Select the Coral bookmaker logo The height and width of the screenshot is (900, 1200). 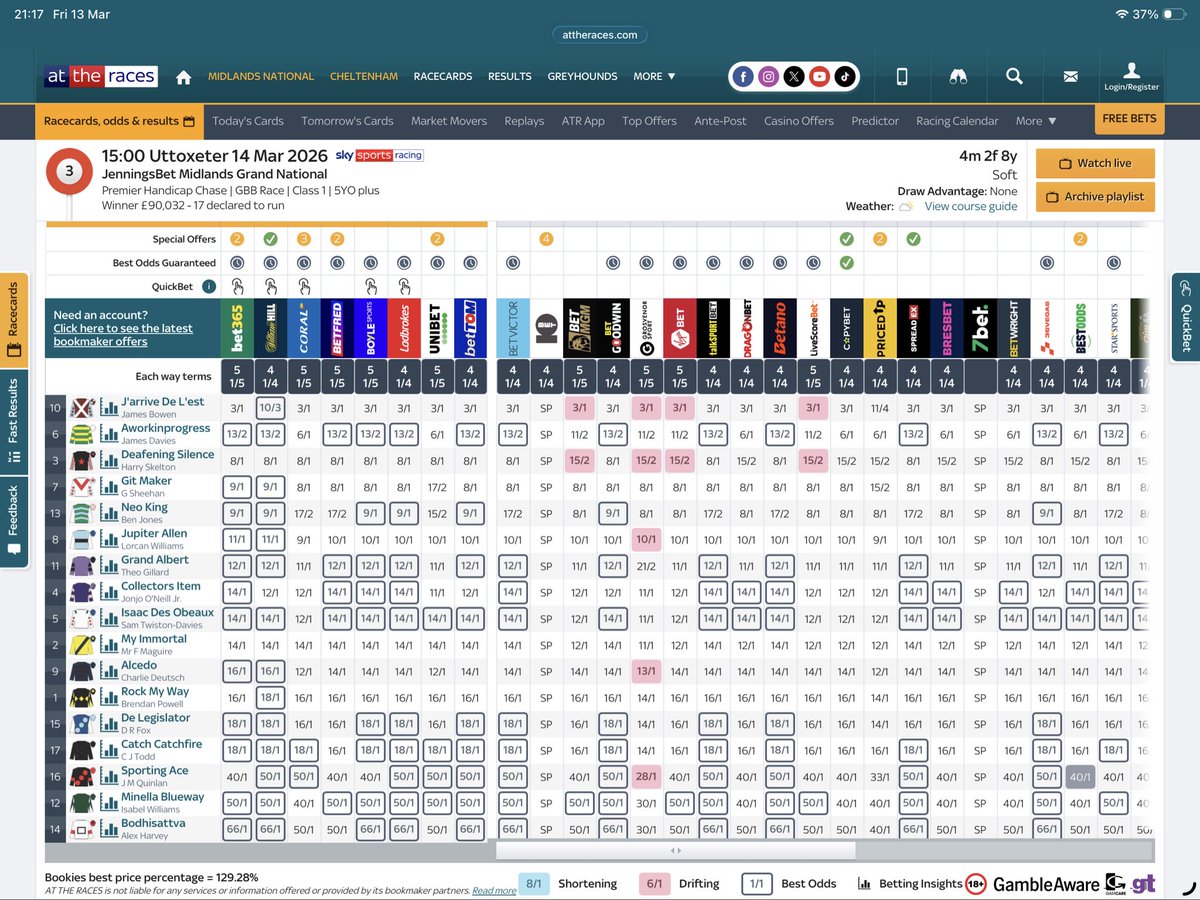coord(304,328)
